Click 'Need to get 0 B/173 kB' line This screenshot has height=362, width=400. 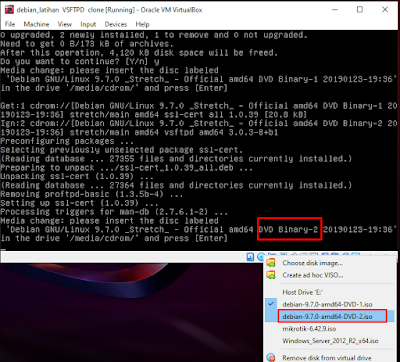(x=87, y=44)
